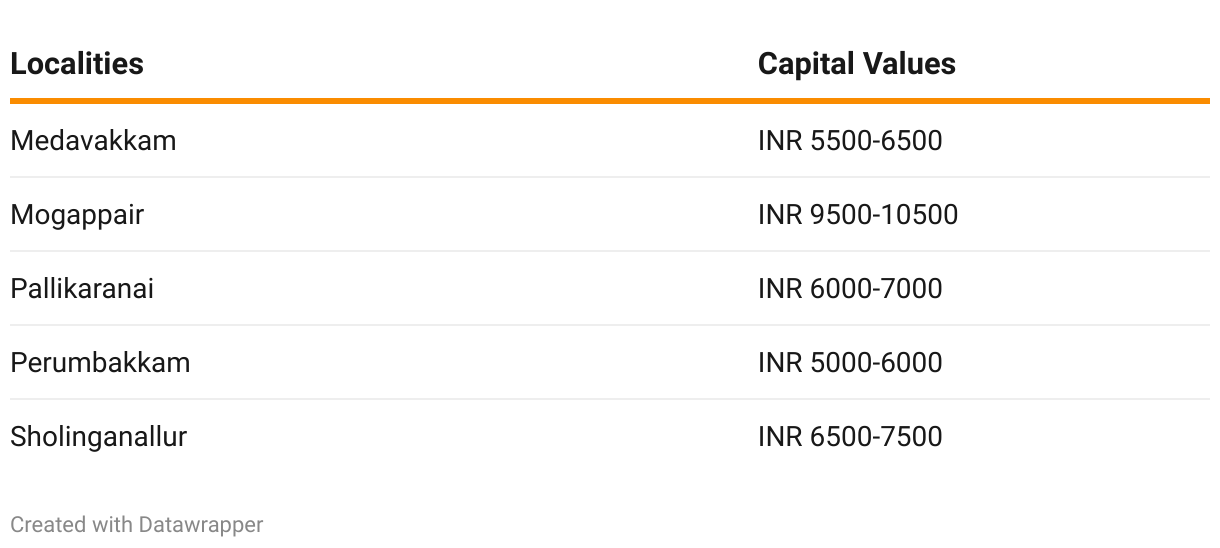
Task: Select the Medavakkam locality cell
Action: click(93, 141)
